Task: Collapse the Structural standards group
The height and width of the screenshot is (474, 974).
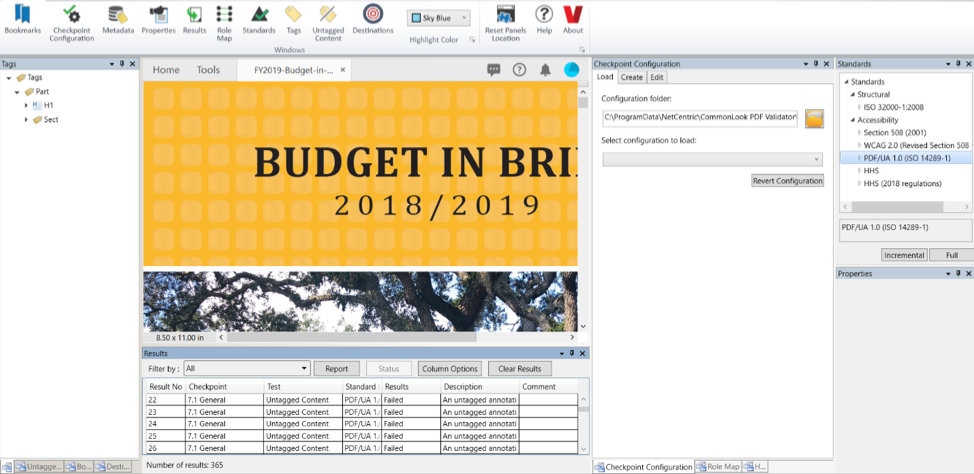Action: click(853, 94)
